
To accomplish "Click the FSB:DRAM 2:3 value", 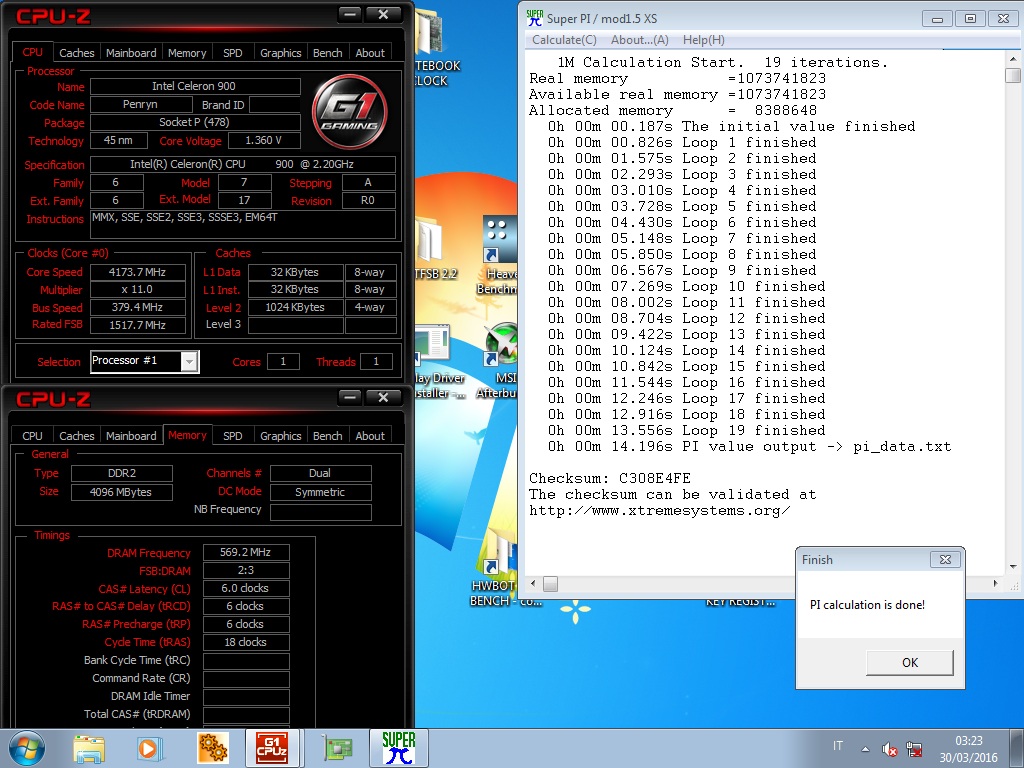I will 246,570.
